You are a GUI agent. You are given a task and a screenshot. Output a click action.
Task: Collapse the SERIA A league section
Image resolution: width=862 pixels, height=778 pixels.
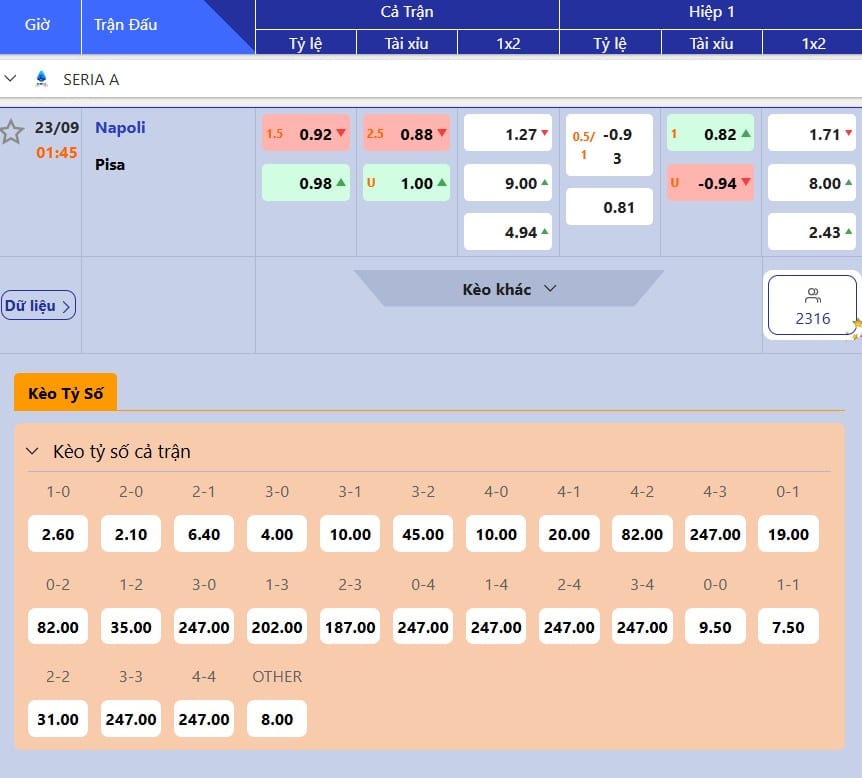click(x=11, y=78)
